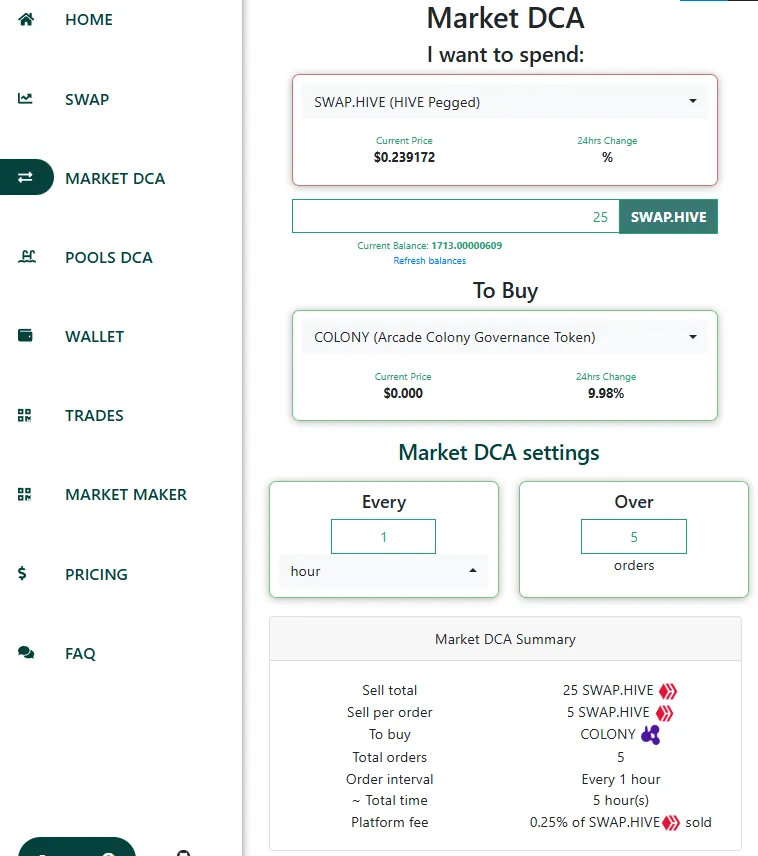Click the 'Platform fee' label

tap(389, 823)
